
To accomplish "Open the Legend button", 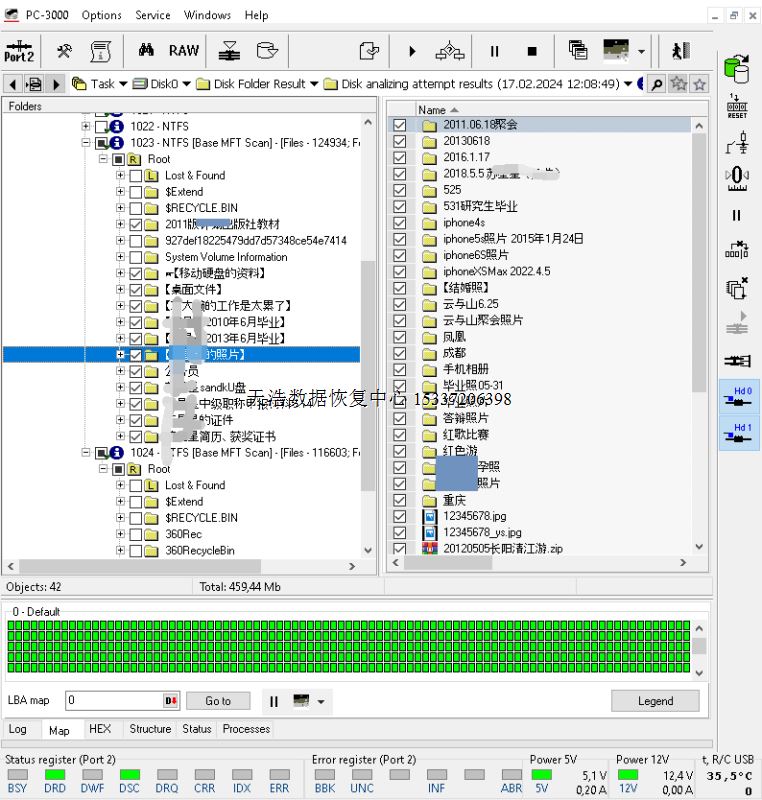I will click(x=655, y=701).
